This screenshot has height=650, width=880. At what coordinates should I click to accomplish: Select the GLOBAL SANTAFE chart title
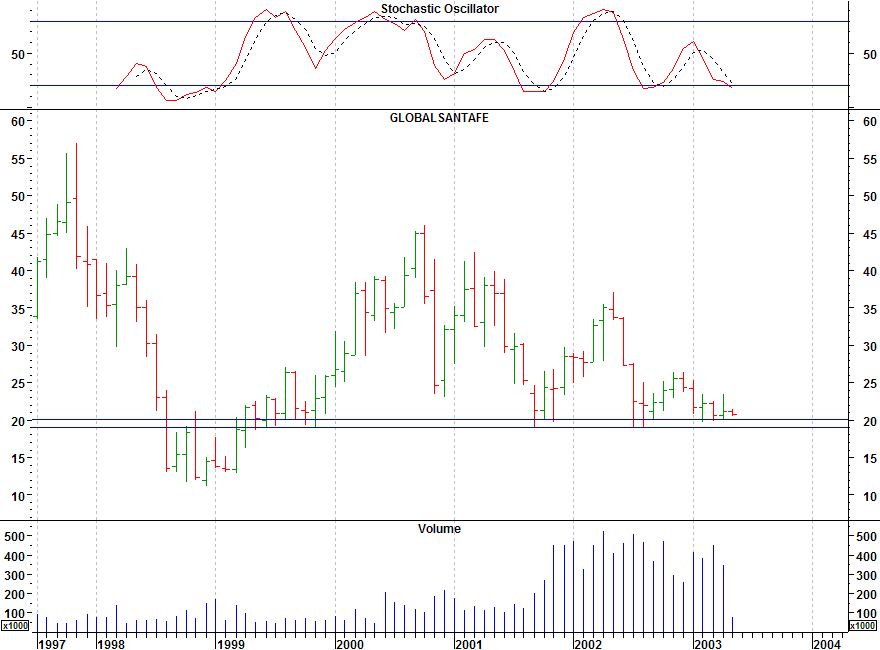click(439, 118)
